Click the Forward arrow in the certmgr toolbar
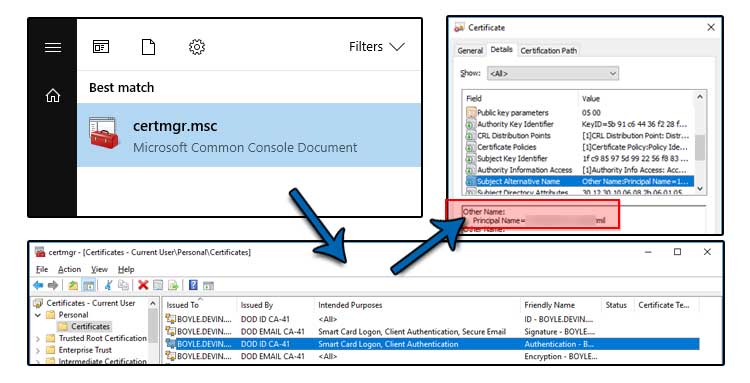 pyautogui.click(x=53, y=285)
